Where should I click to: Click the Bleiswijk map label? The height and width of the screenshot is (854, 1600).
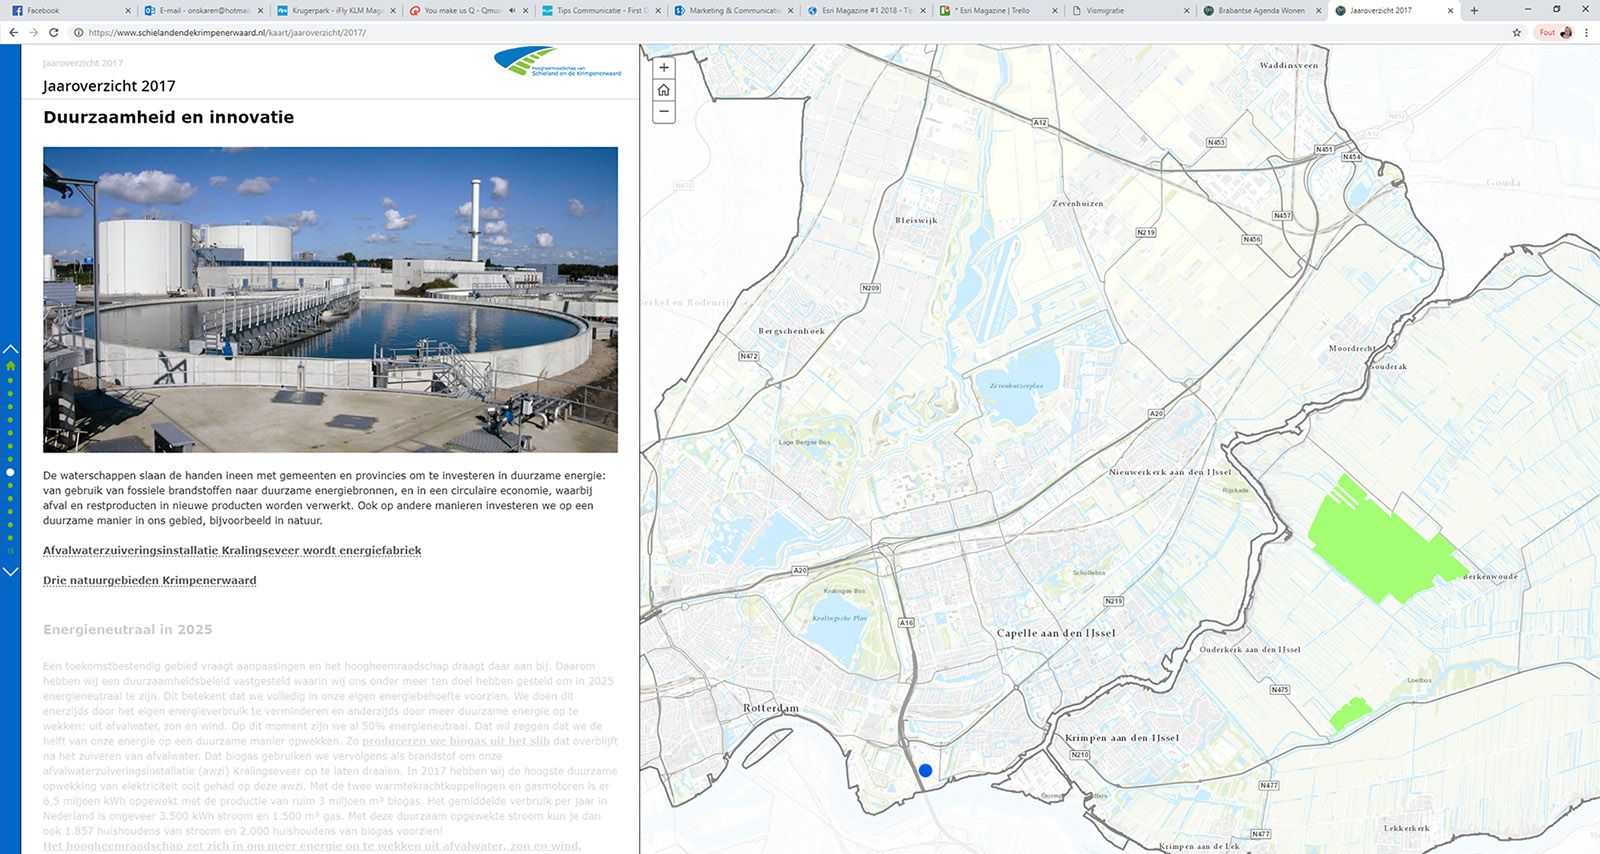tap(916, 220)
